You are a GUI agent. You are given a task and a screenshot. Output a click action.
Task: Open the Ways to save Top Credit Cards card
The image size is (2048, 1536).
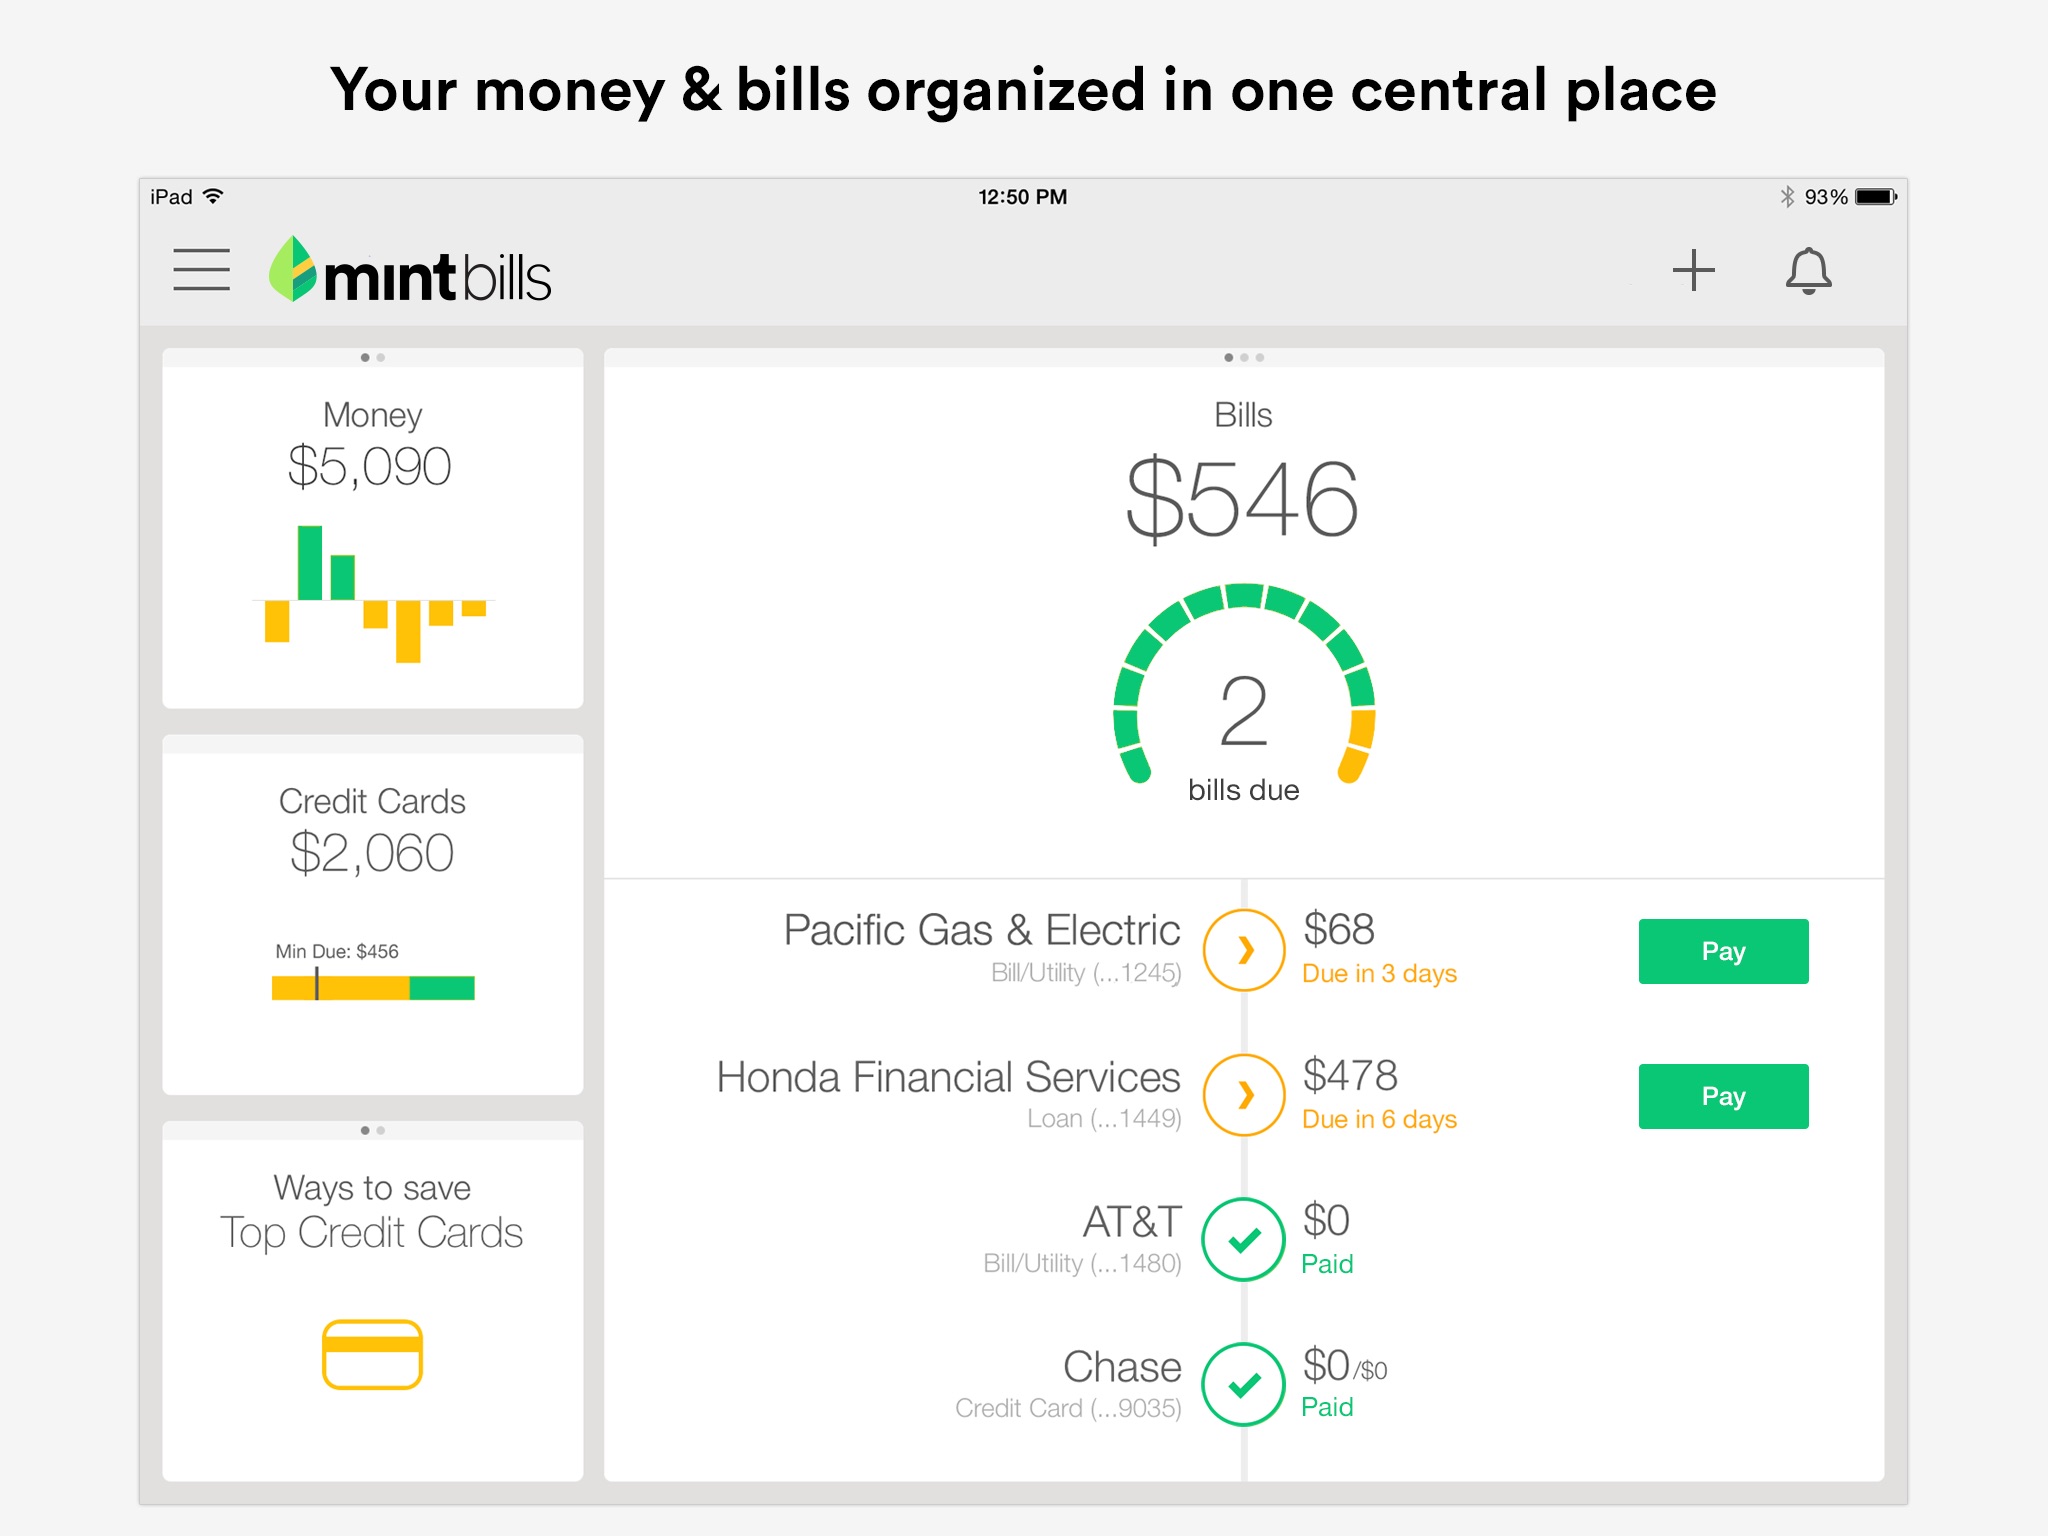tap(372, 1301)
